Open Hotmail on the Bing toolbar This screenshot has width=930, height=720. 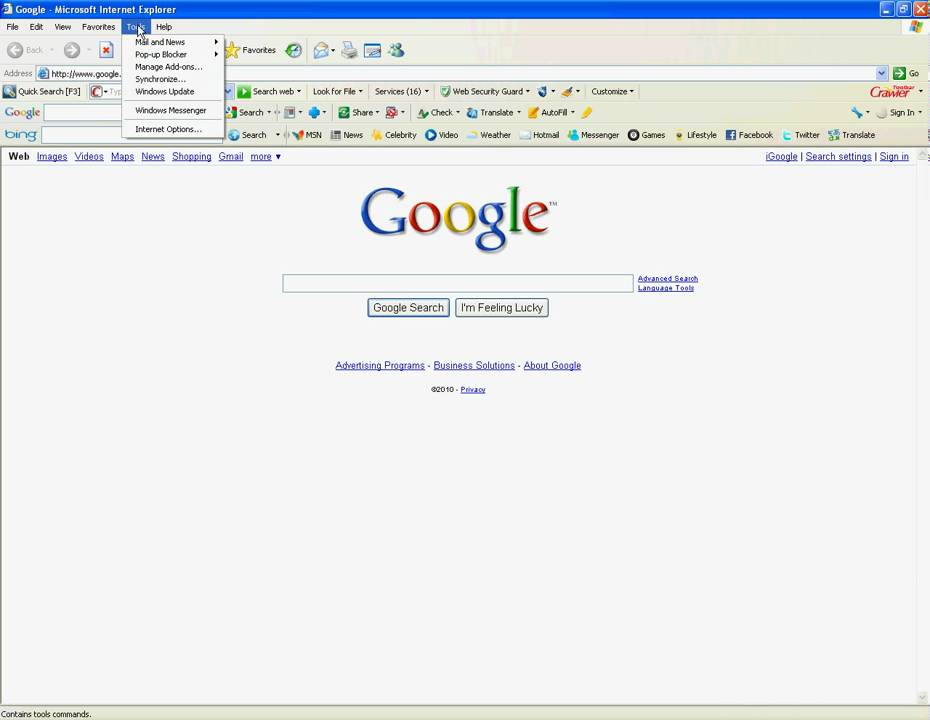coord(539,135)
